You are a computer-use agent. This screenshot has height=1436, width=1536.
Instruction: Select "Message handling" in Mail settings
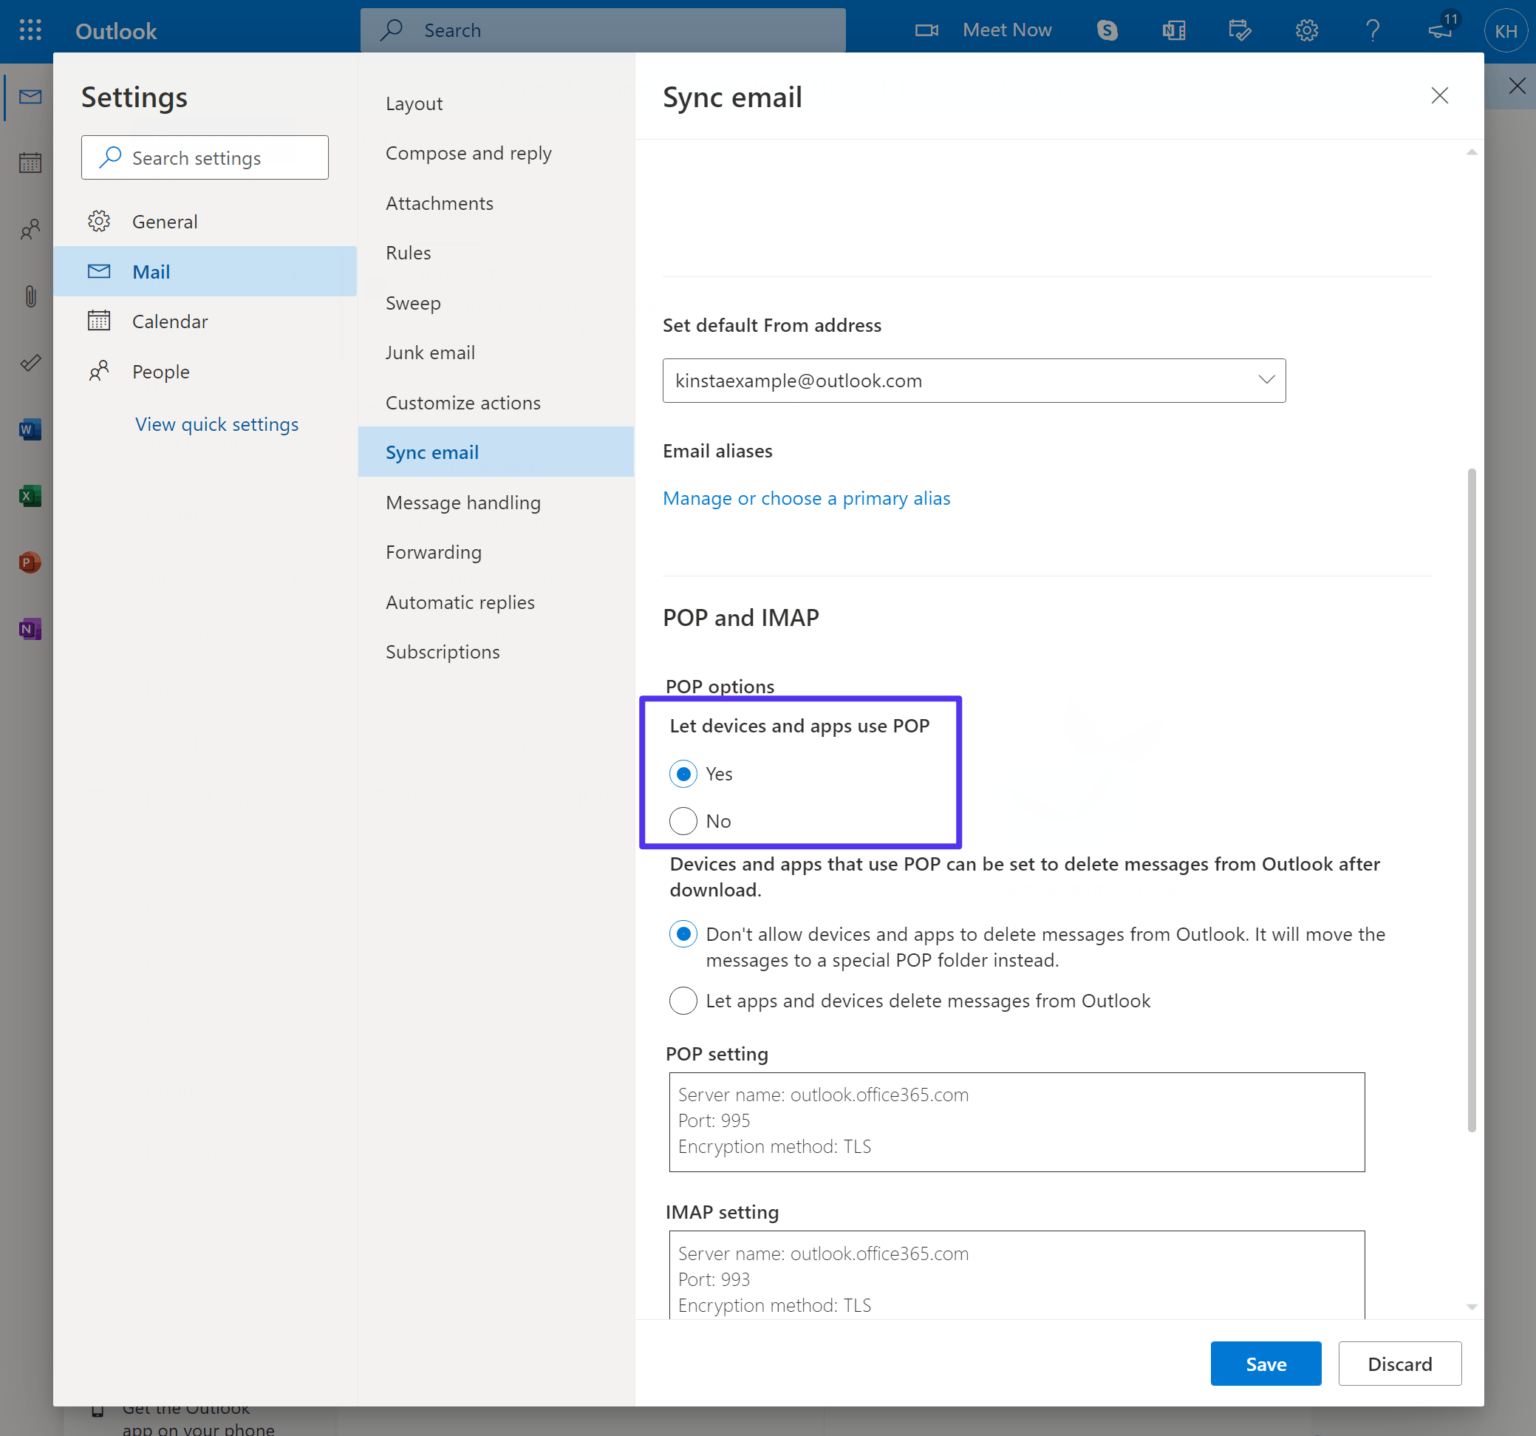pos(463,502)
